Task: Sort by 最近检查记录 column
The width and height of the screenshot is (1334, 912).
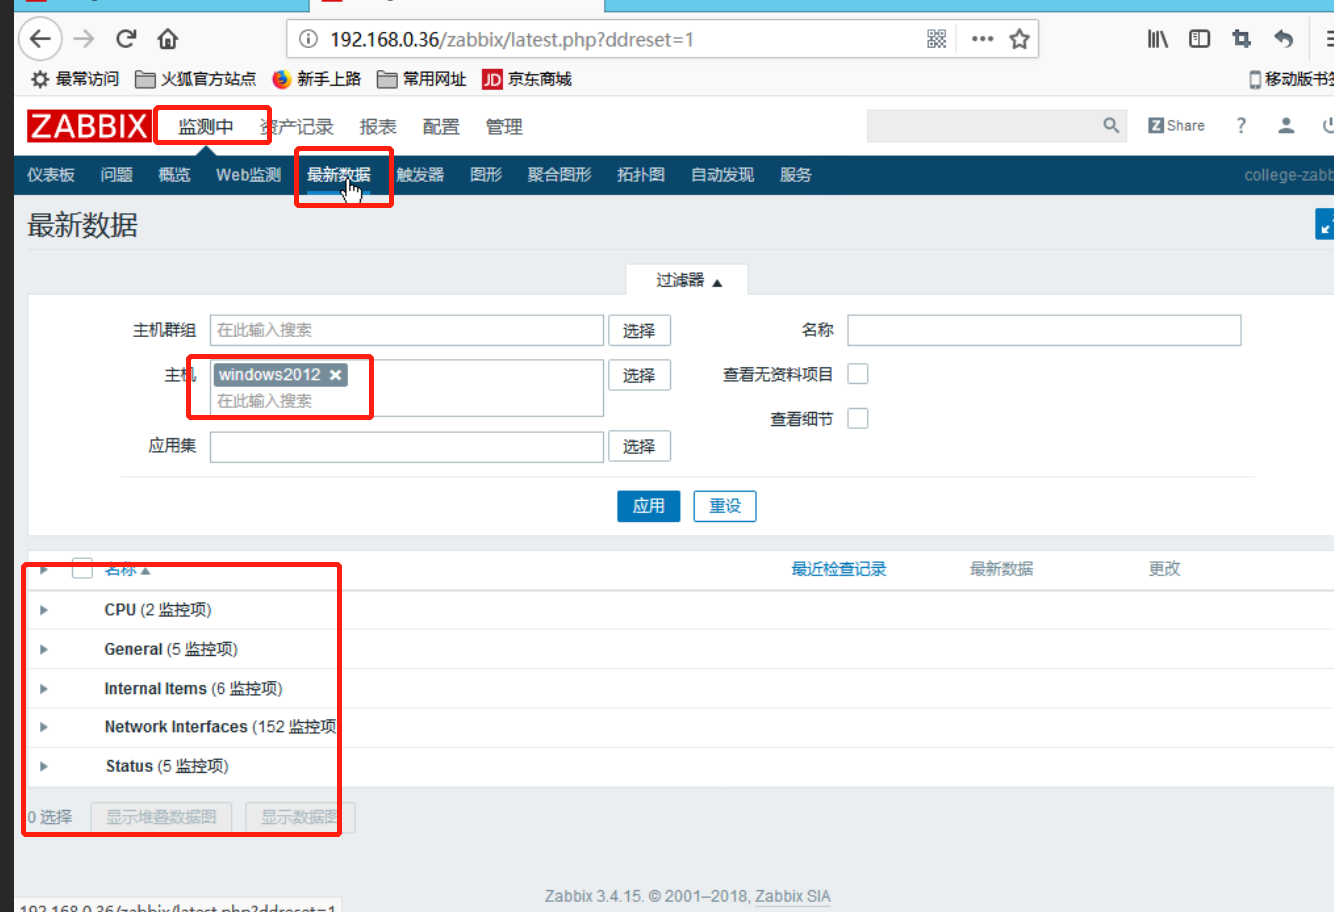Action: pos(839,569)
